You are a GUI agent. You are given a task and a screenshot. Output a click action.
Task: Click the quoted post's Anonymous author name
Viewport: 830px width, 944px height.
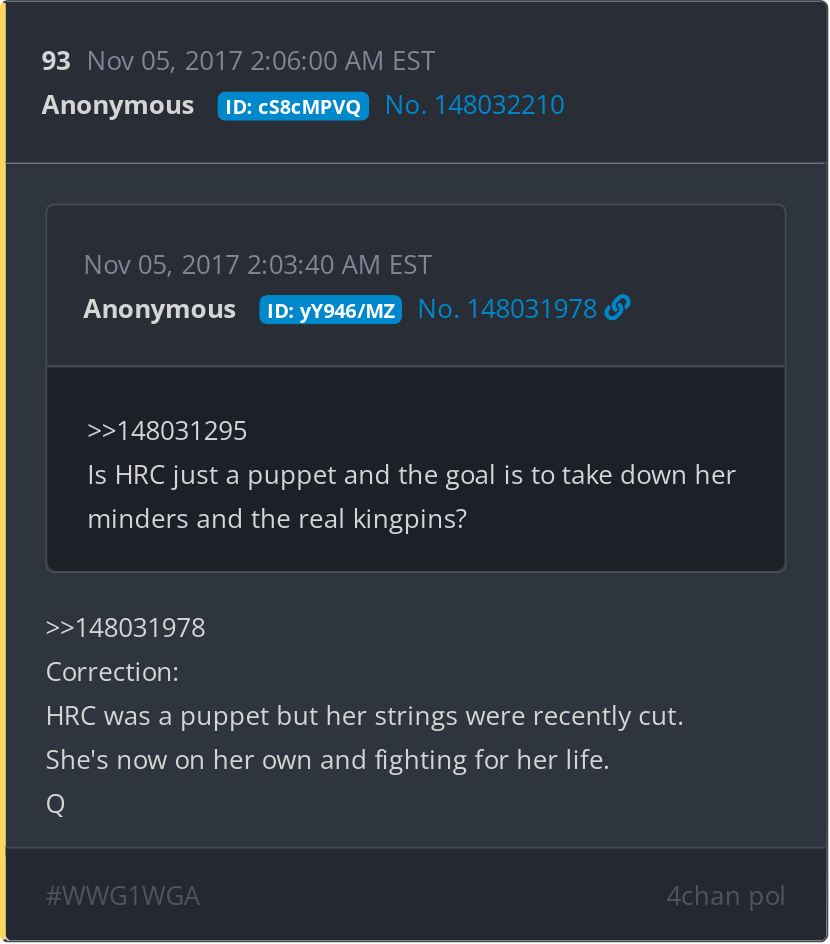pyautogui.click(x=159, y=309)
